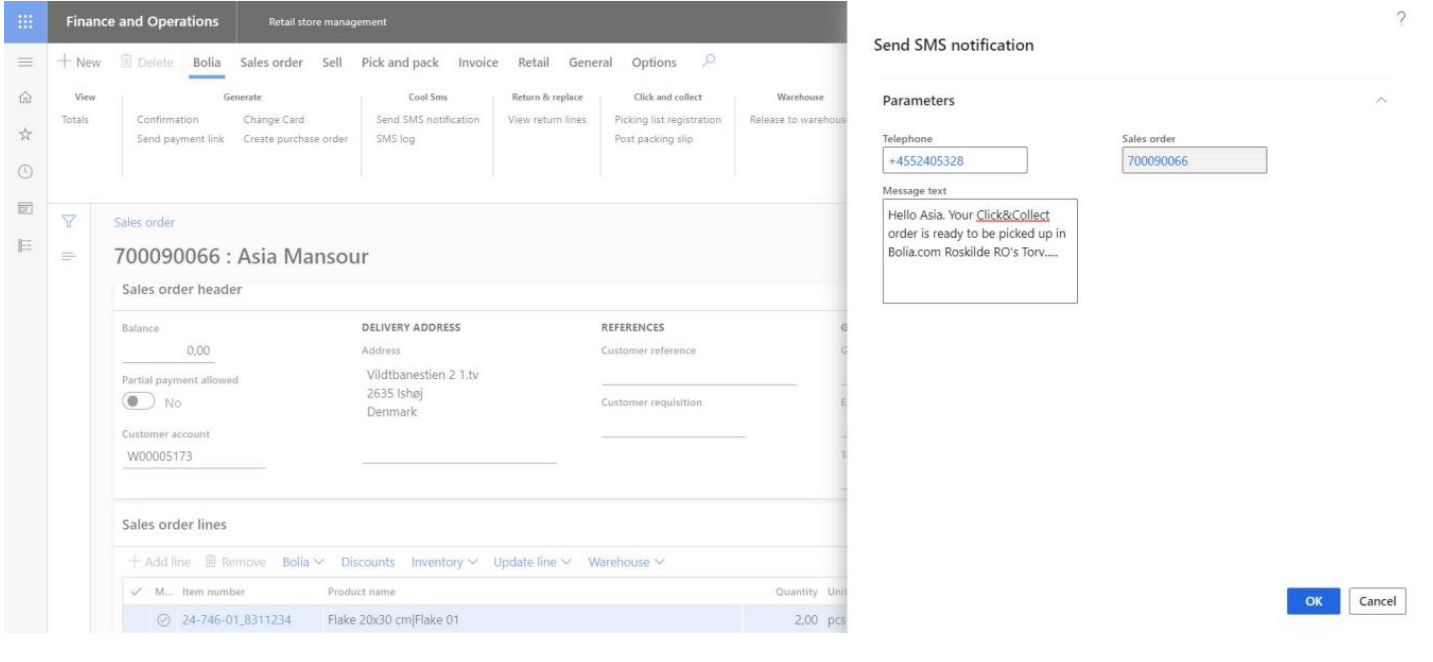Expand the Update line dropdown

(x=531, y=562)
